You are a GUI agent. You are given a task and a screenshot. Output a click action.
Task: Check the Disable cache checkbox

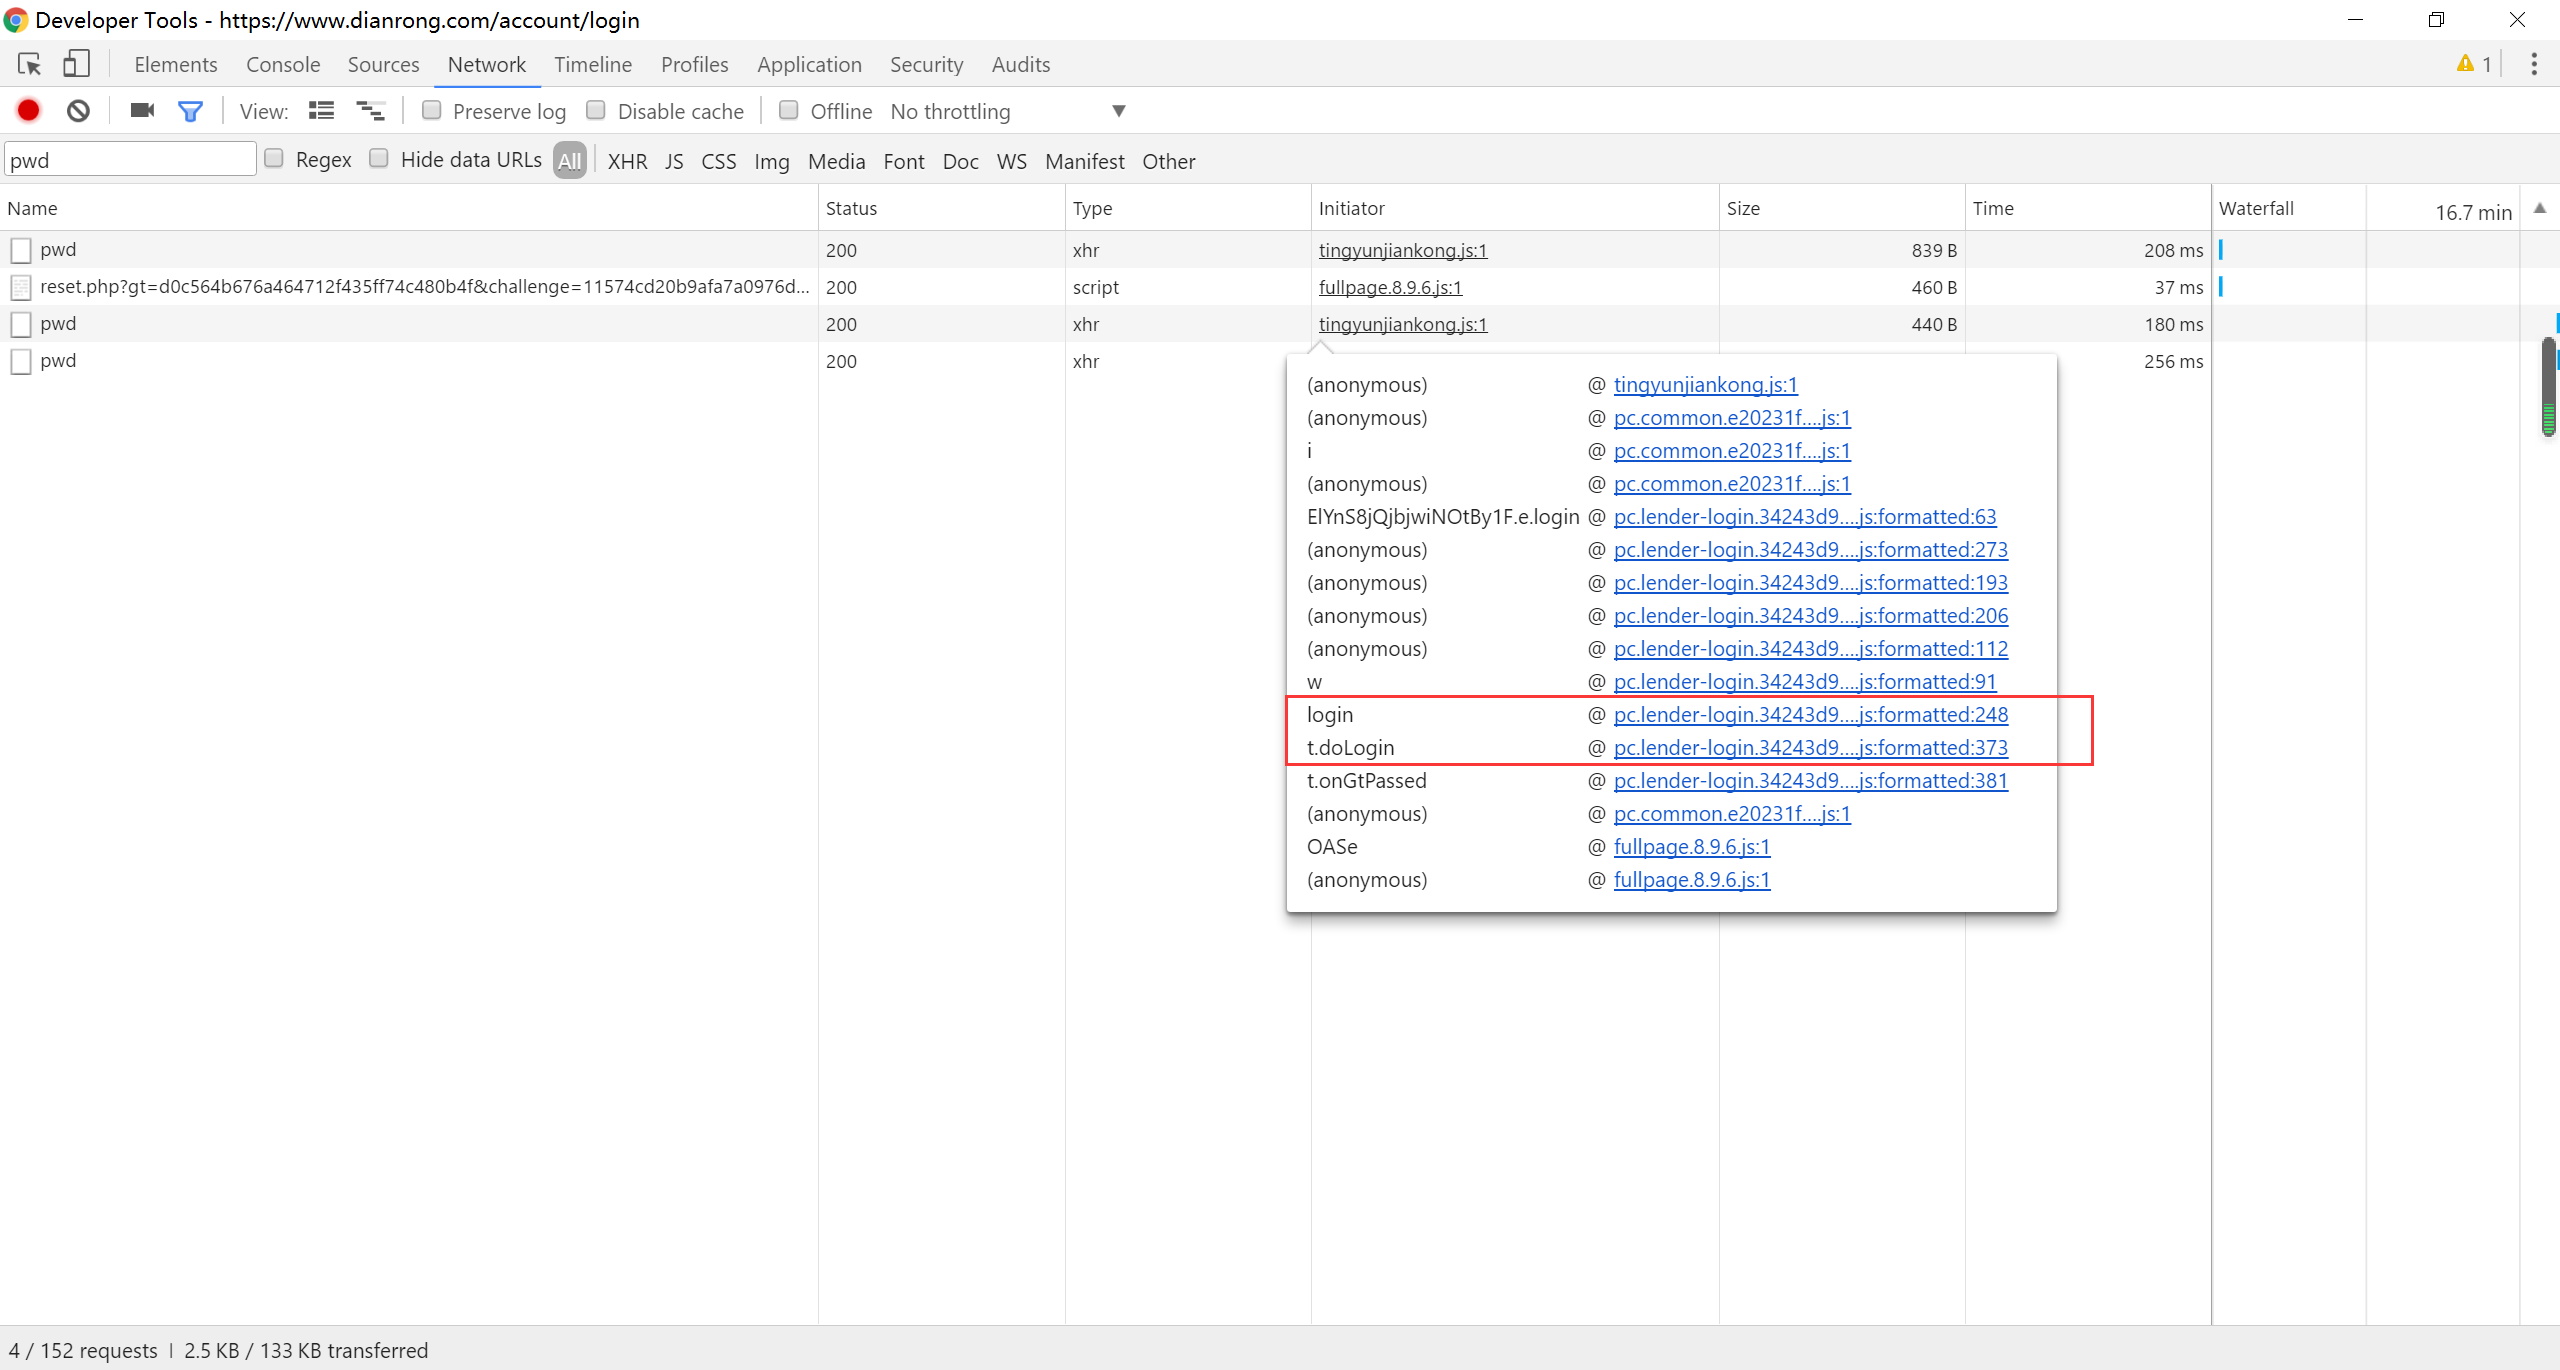point(596,110)
